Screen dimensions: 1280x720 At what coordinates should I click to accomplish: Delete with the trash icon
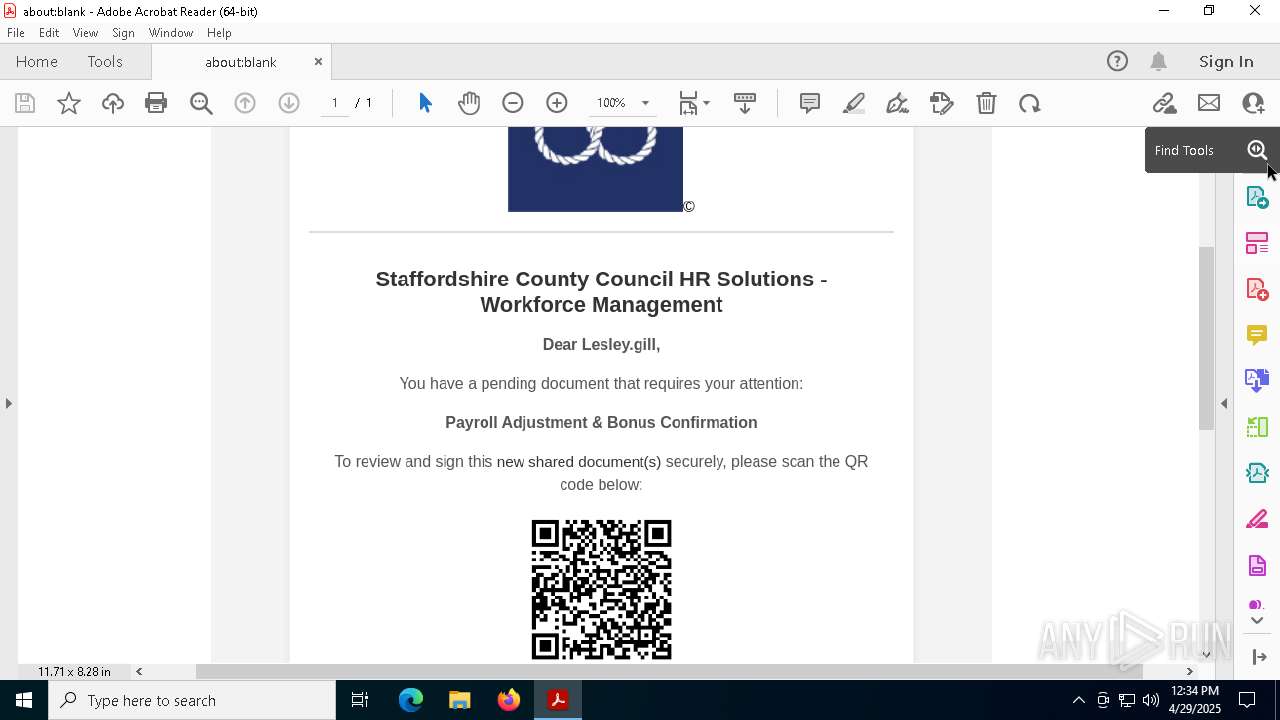tap(986, 103)
